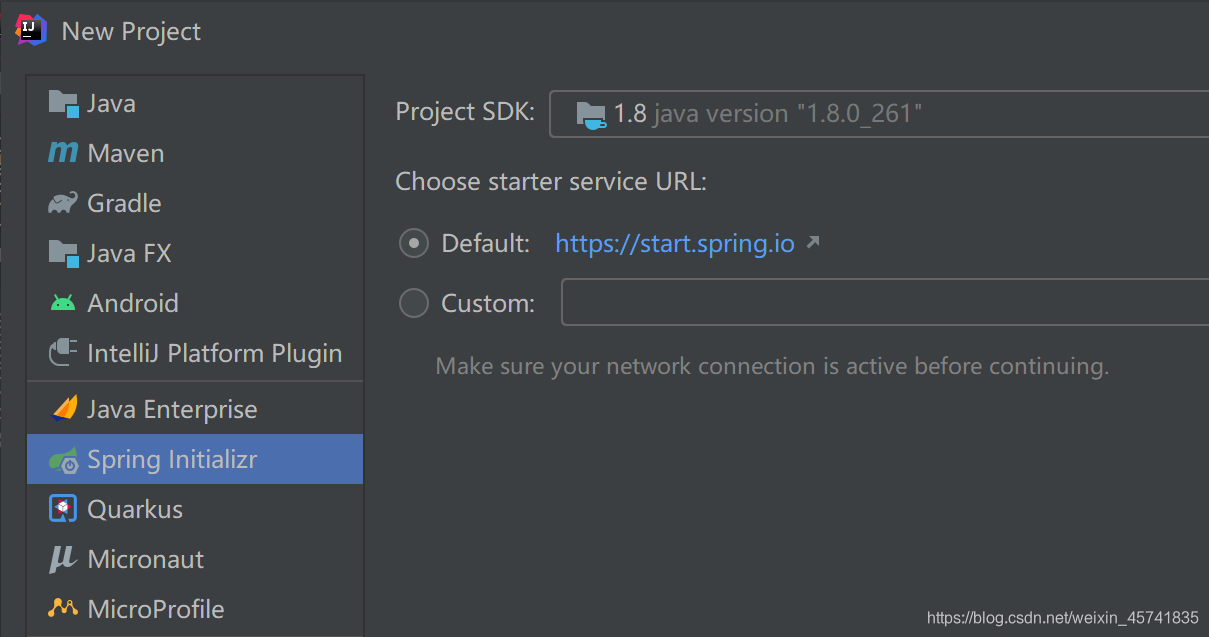This screenshot has height=637, width=1209.
Task: Click the external link arrow after start.spring.io
Action: pyautogui.click(x=813, y=242)
